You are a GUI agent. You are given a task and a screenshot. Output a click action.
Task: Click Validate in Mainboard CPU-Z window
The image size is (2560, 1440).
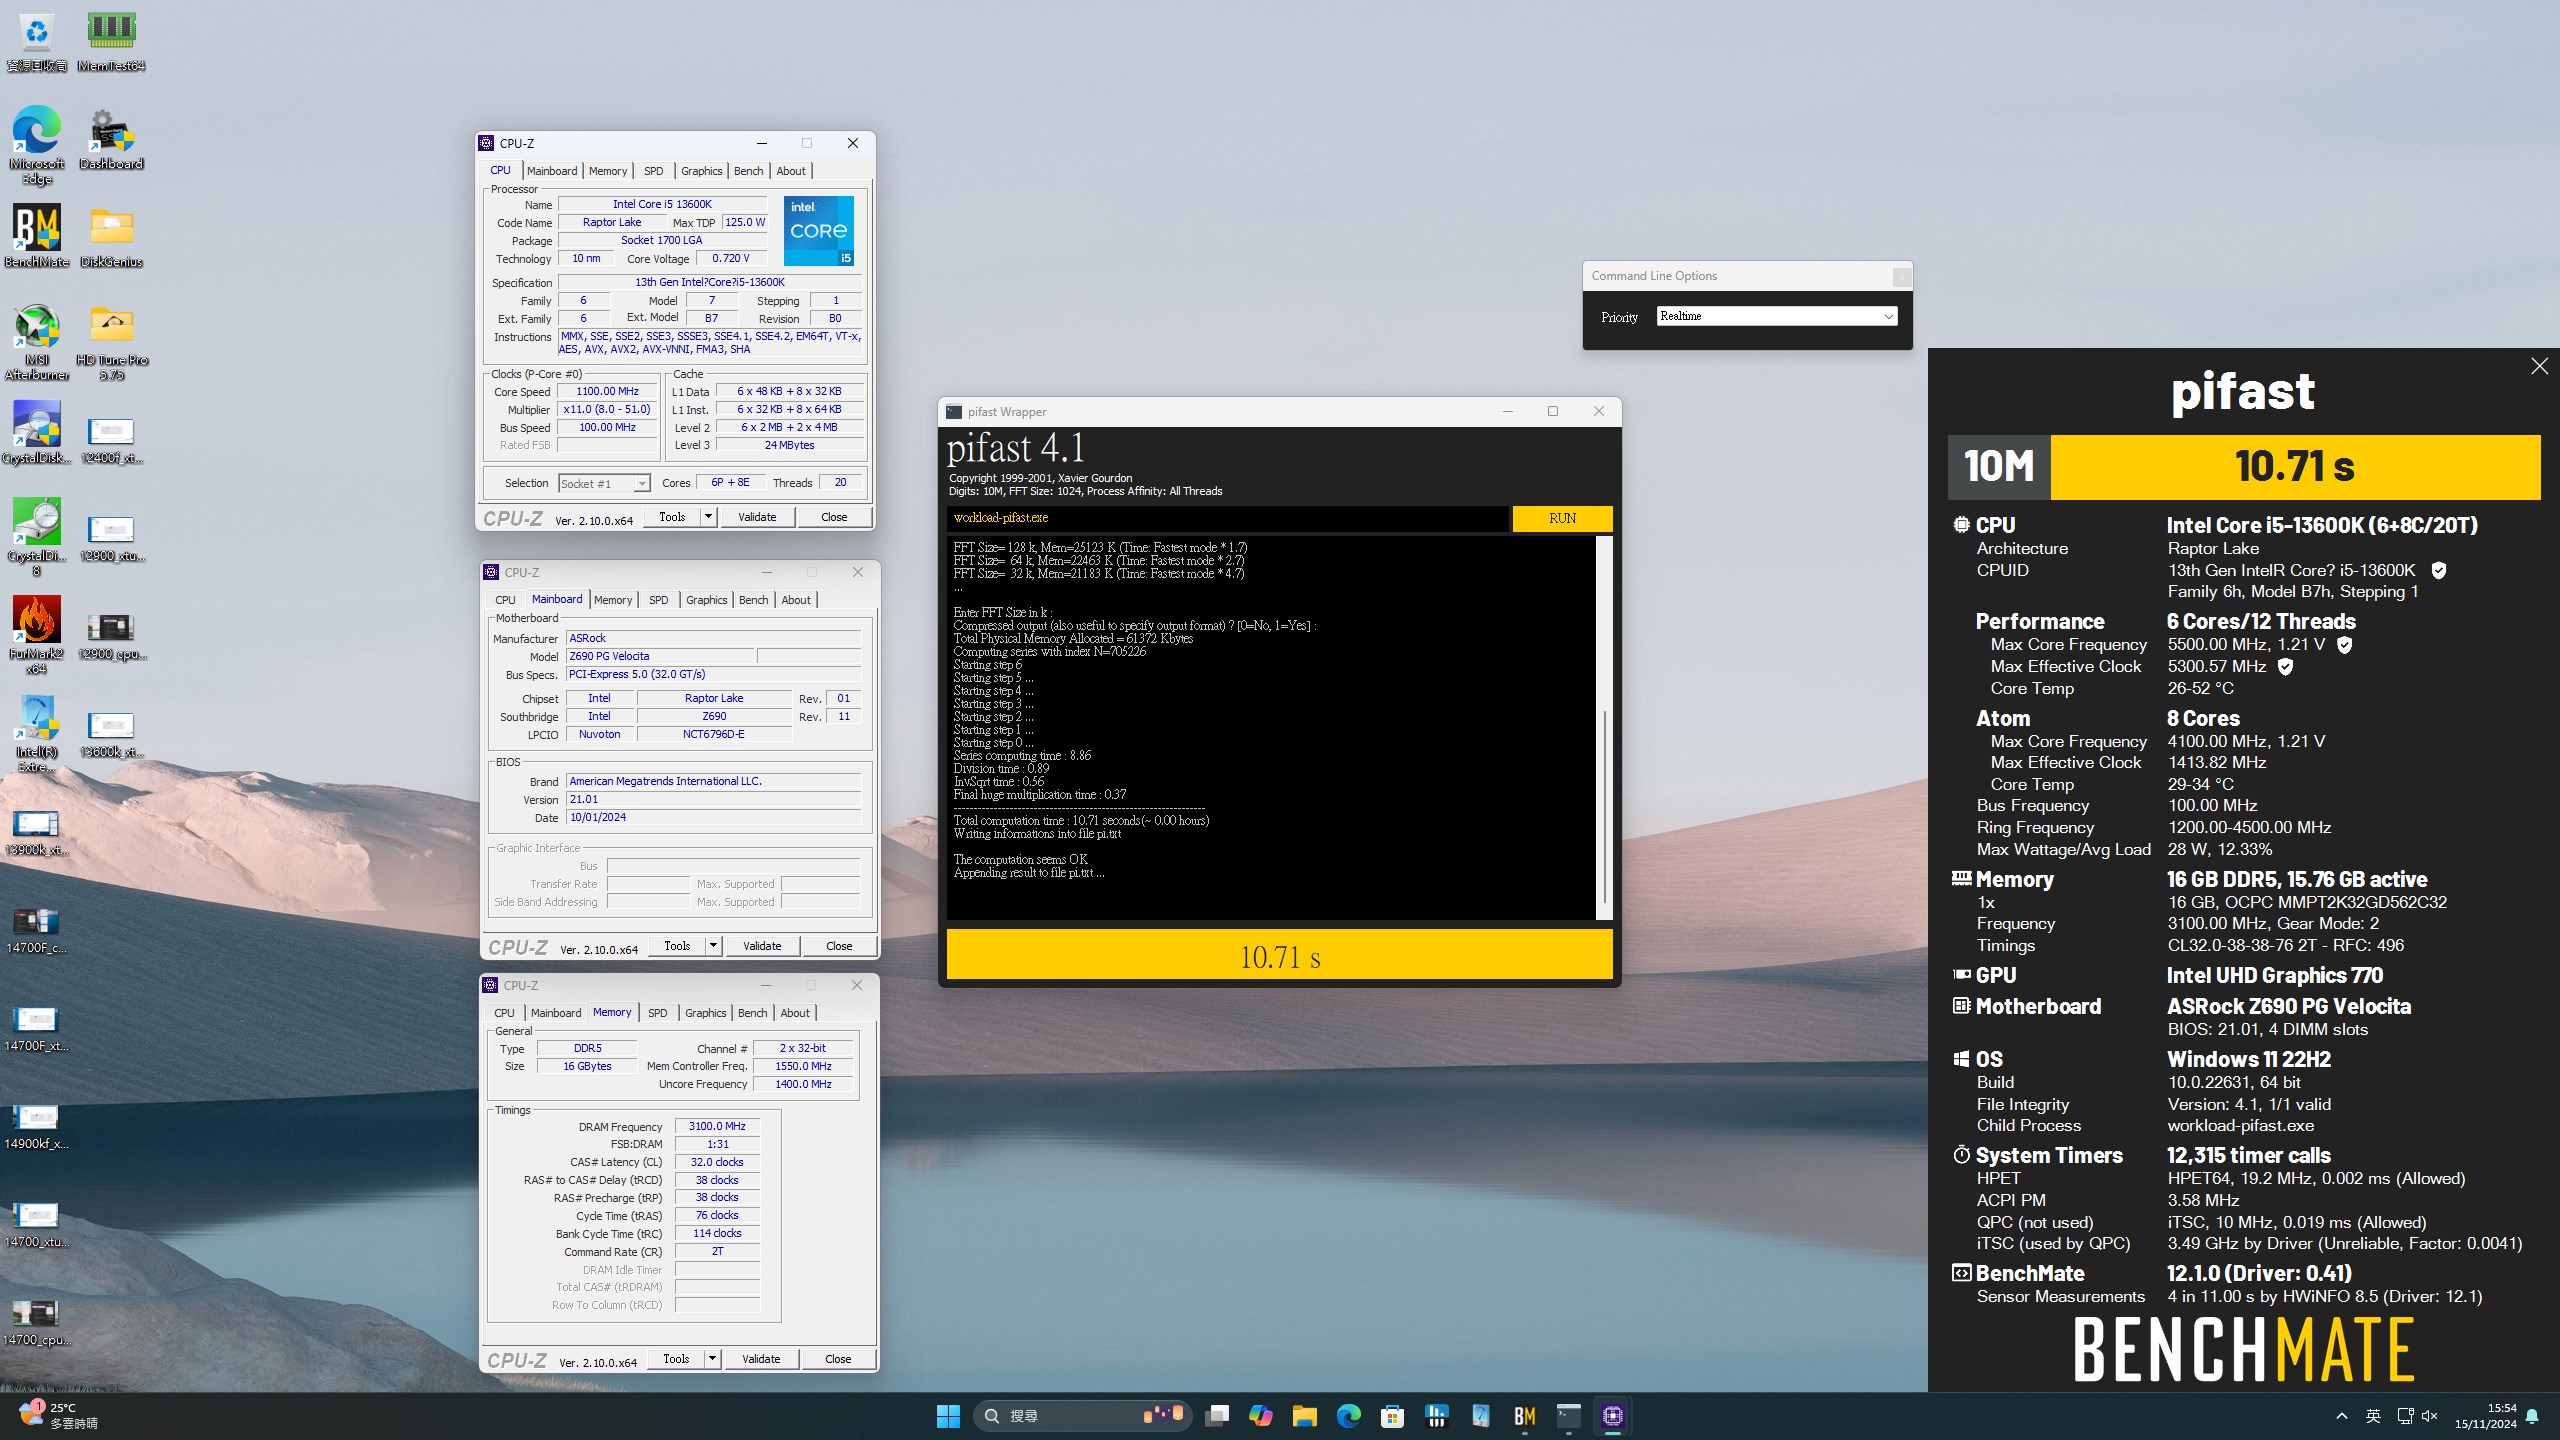[x=762, y=946]
